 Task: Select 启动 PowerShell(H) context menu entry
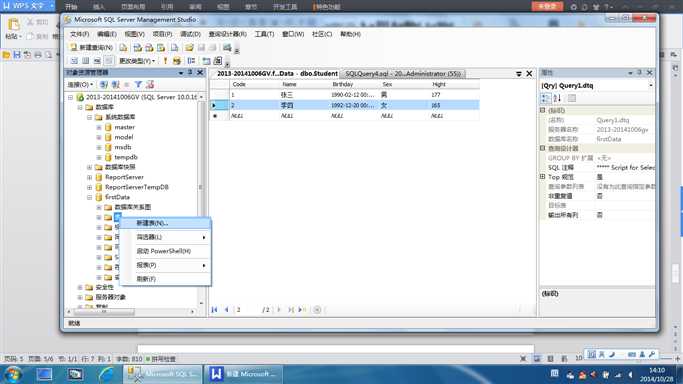pyautogui.click(x=166, y=251)
